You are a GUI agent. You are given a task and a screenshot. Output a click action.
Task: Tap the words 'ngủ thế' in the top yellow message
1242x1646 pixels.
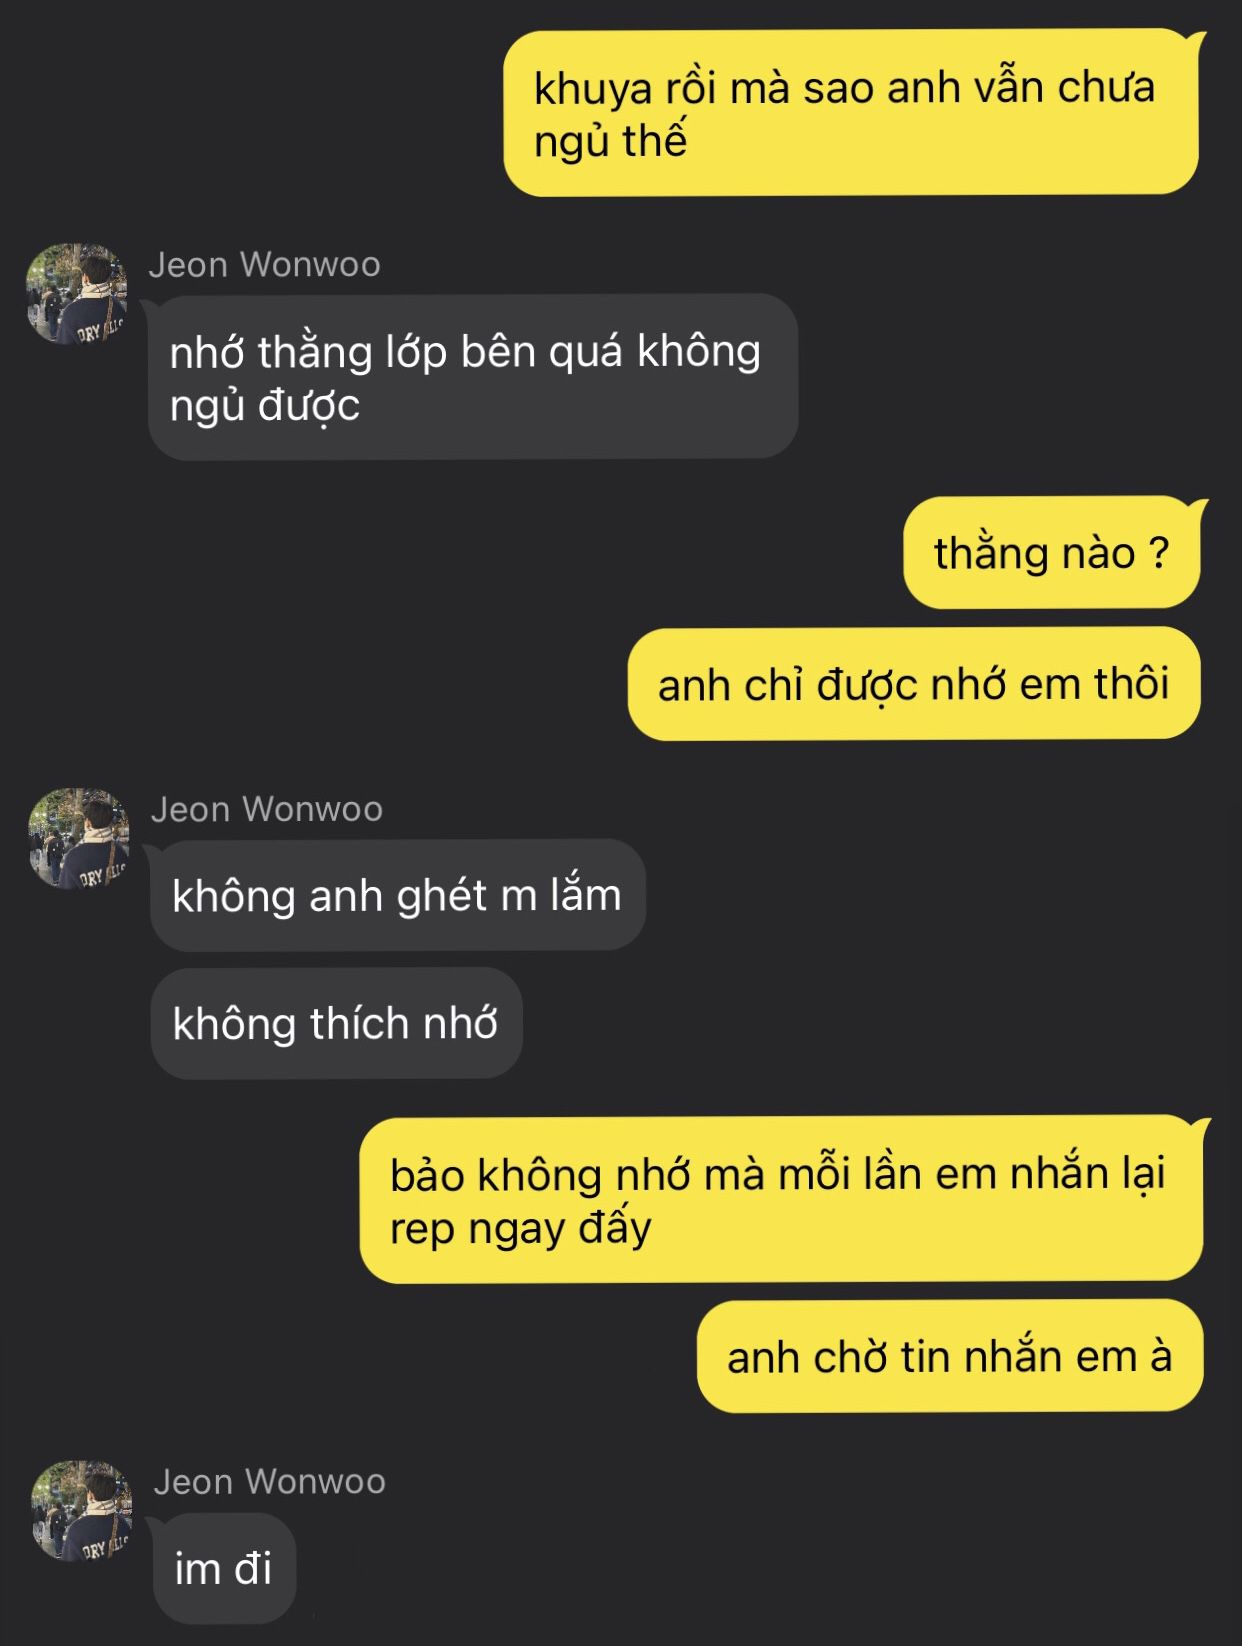click(610, 141)
